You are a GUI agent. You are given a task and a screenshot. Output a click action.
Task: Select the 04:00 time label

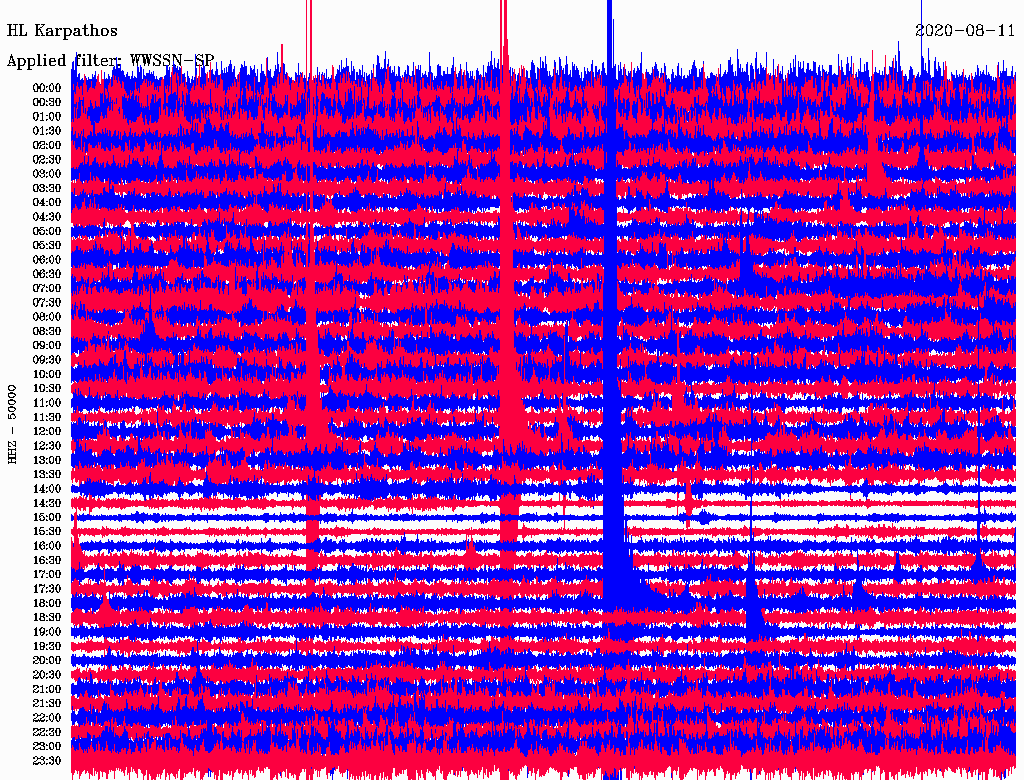47,203
